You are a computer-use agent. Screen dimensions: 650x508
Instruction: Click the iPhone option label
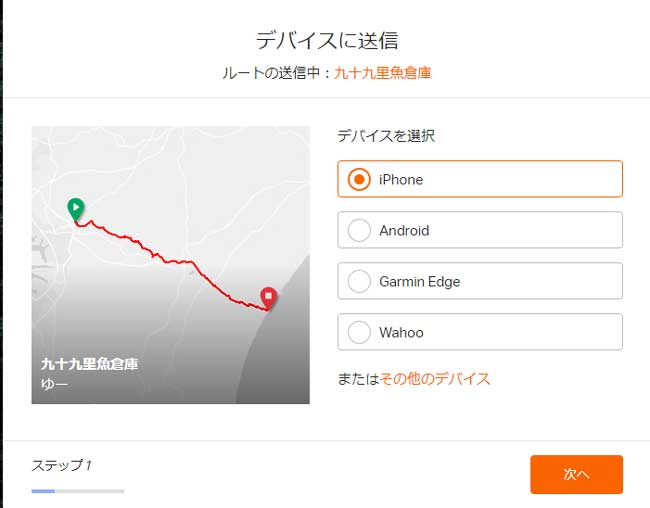click(x=401, y=179)
